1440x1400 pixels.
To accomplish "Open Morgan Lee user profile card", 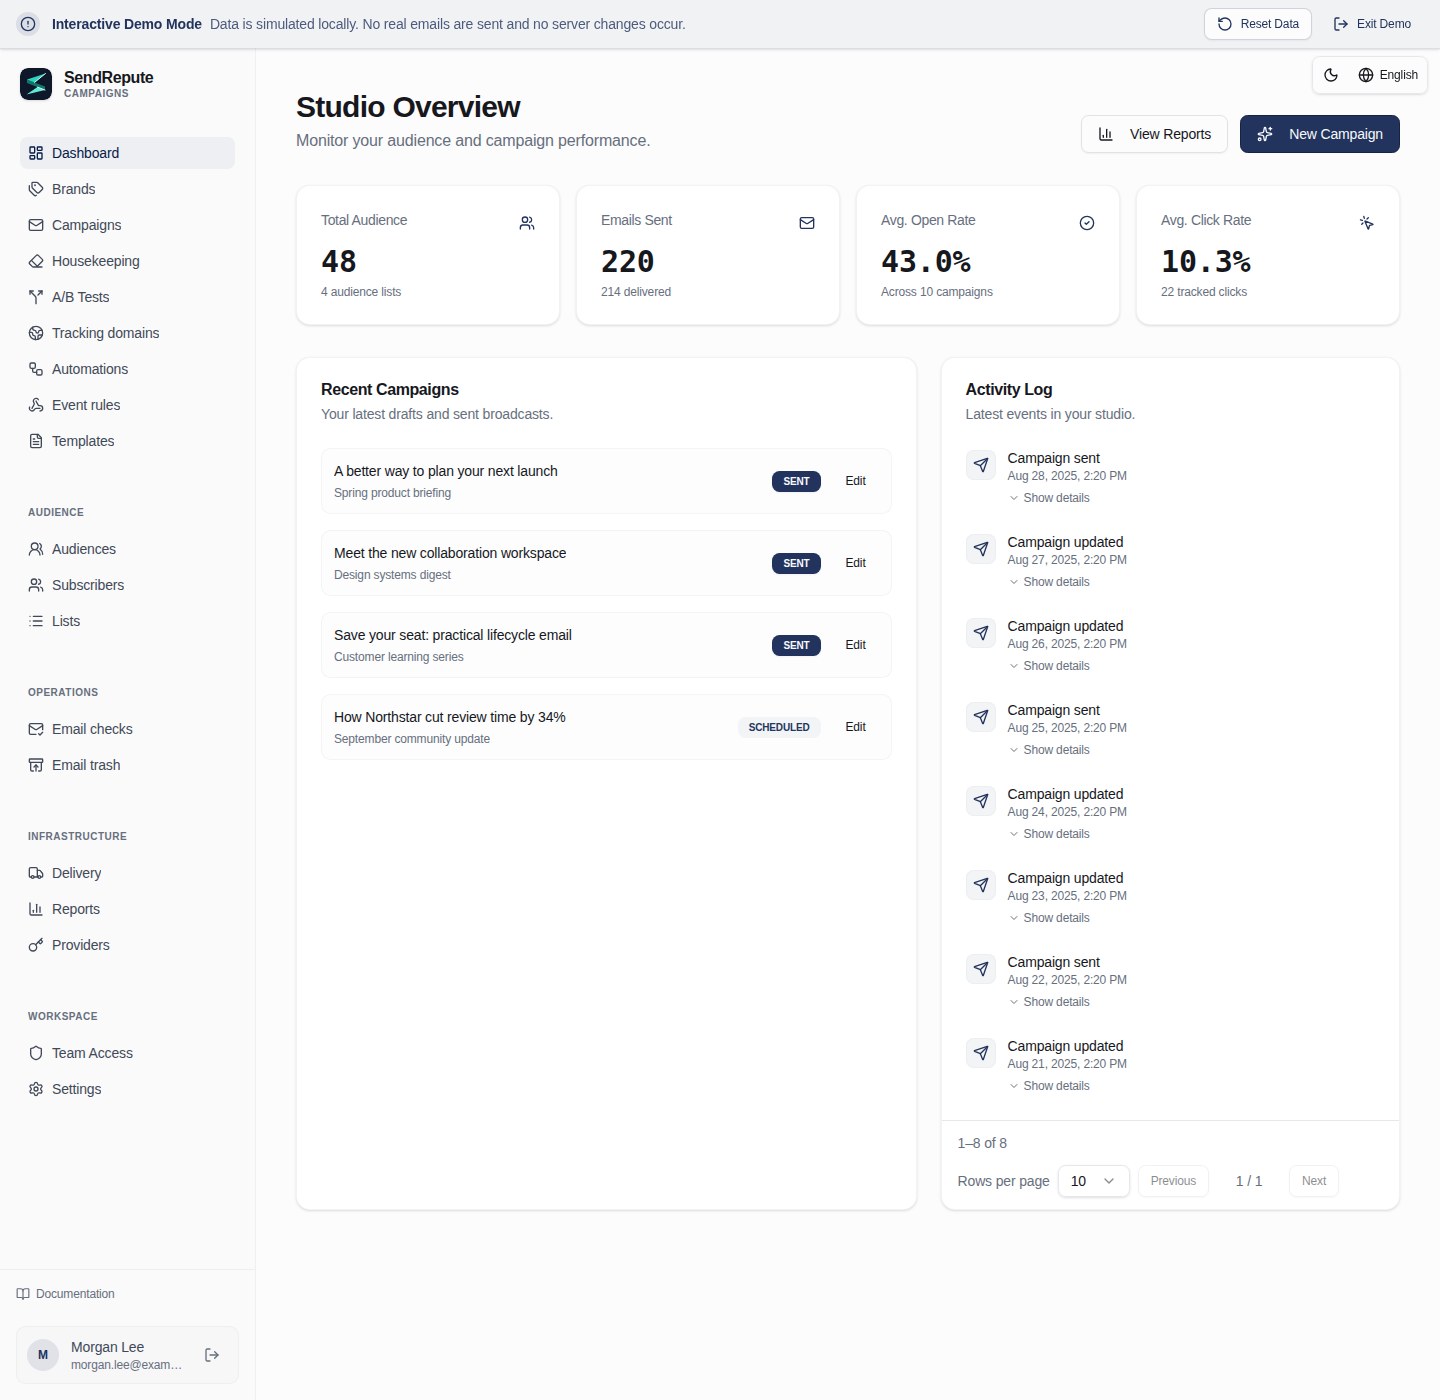I will click(127, 1355).
